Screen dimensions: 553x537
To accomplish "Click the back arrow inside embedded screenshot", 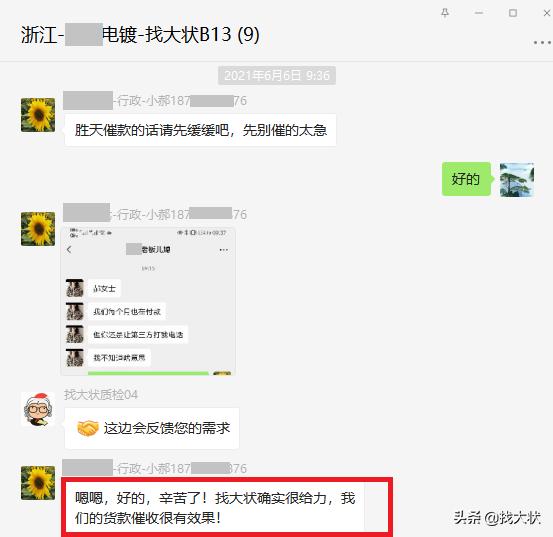I will tap(69, 250).
